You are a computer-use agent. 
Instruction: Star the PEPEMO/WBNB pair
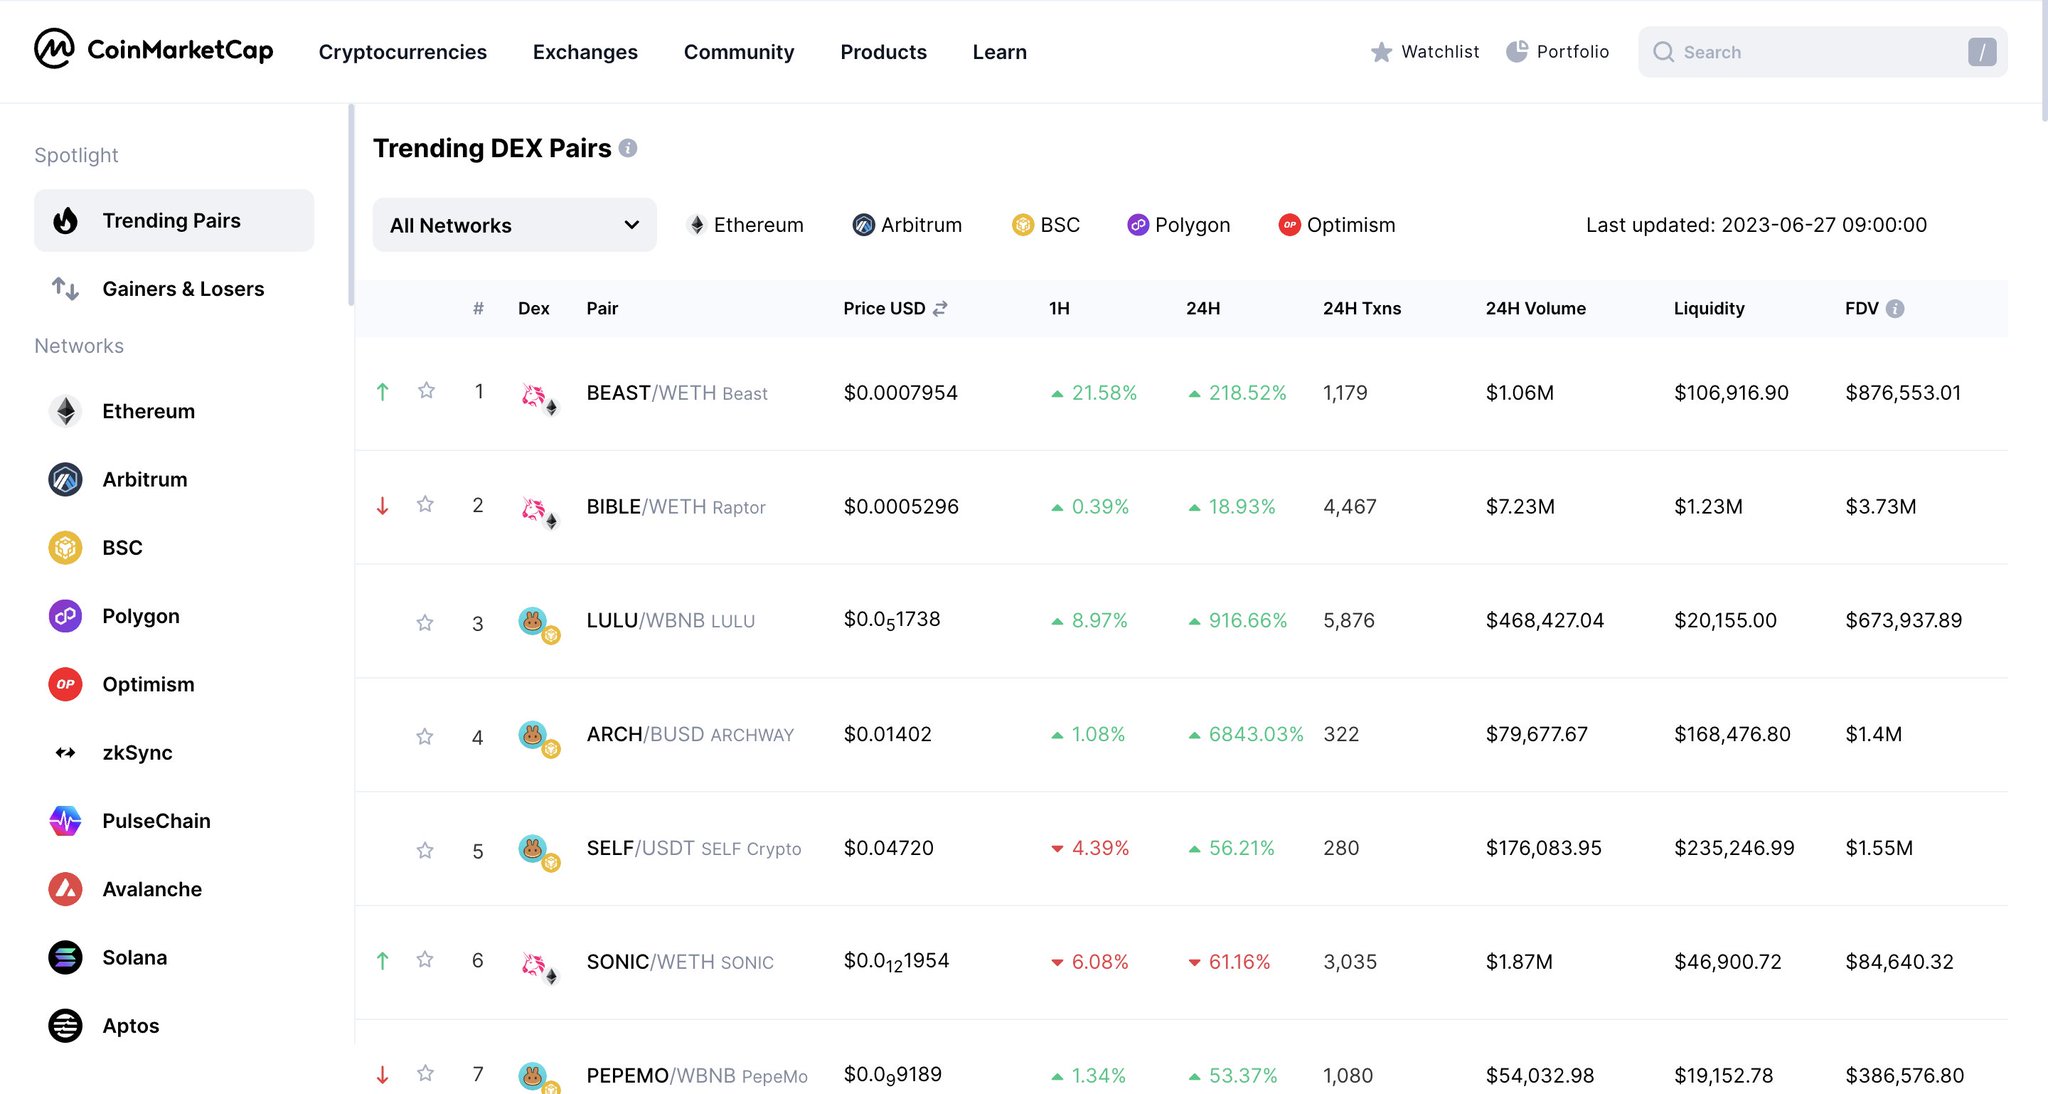tap(425, 1073)
